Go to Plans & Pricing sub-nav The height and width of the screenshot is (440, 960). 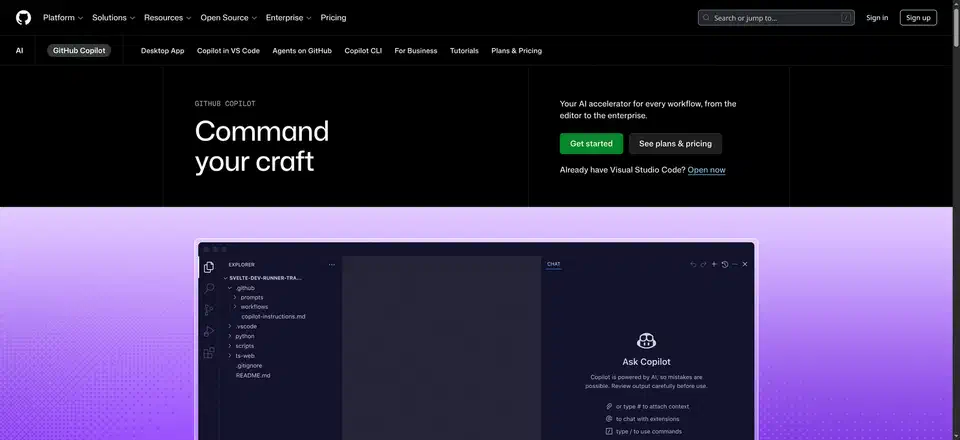point(516,51)
